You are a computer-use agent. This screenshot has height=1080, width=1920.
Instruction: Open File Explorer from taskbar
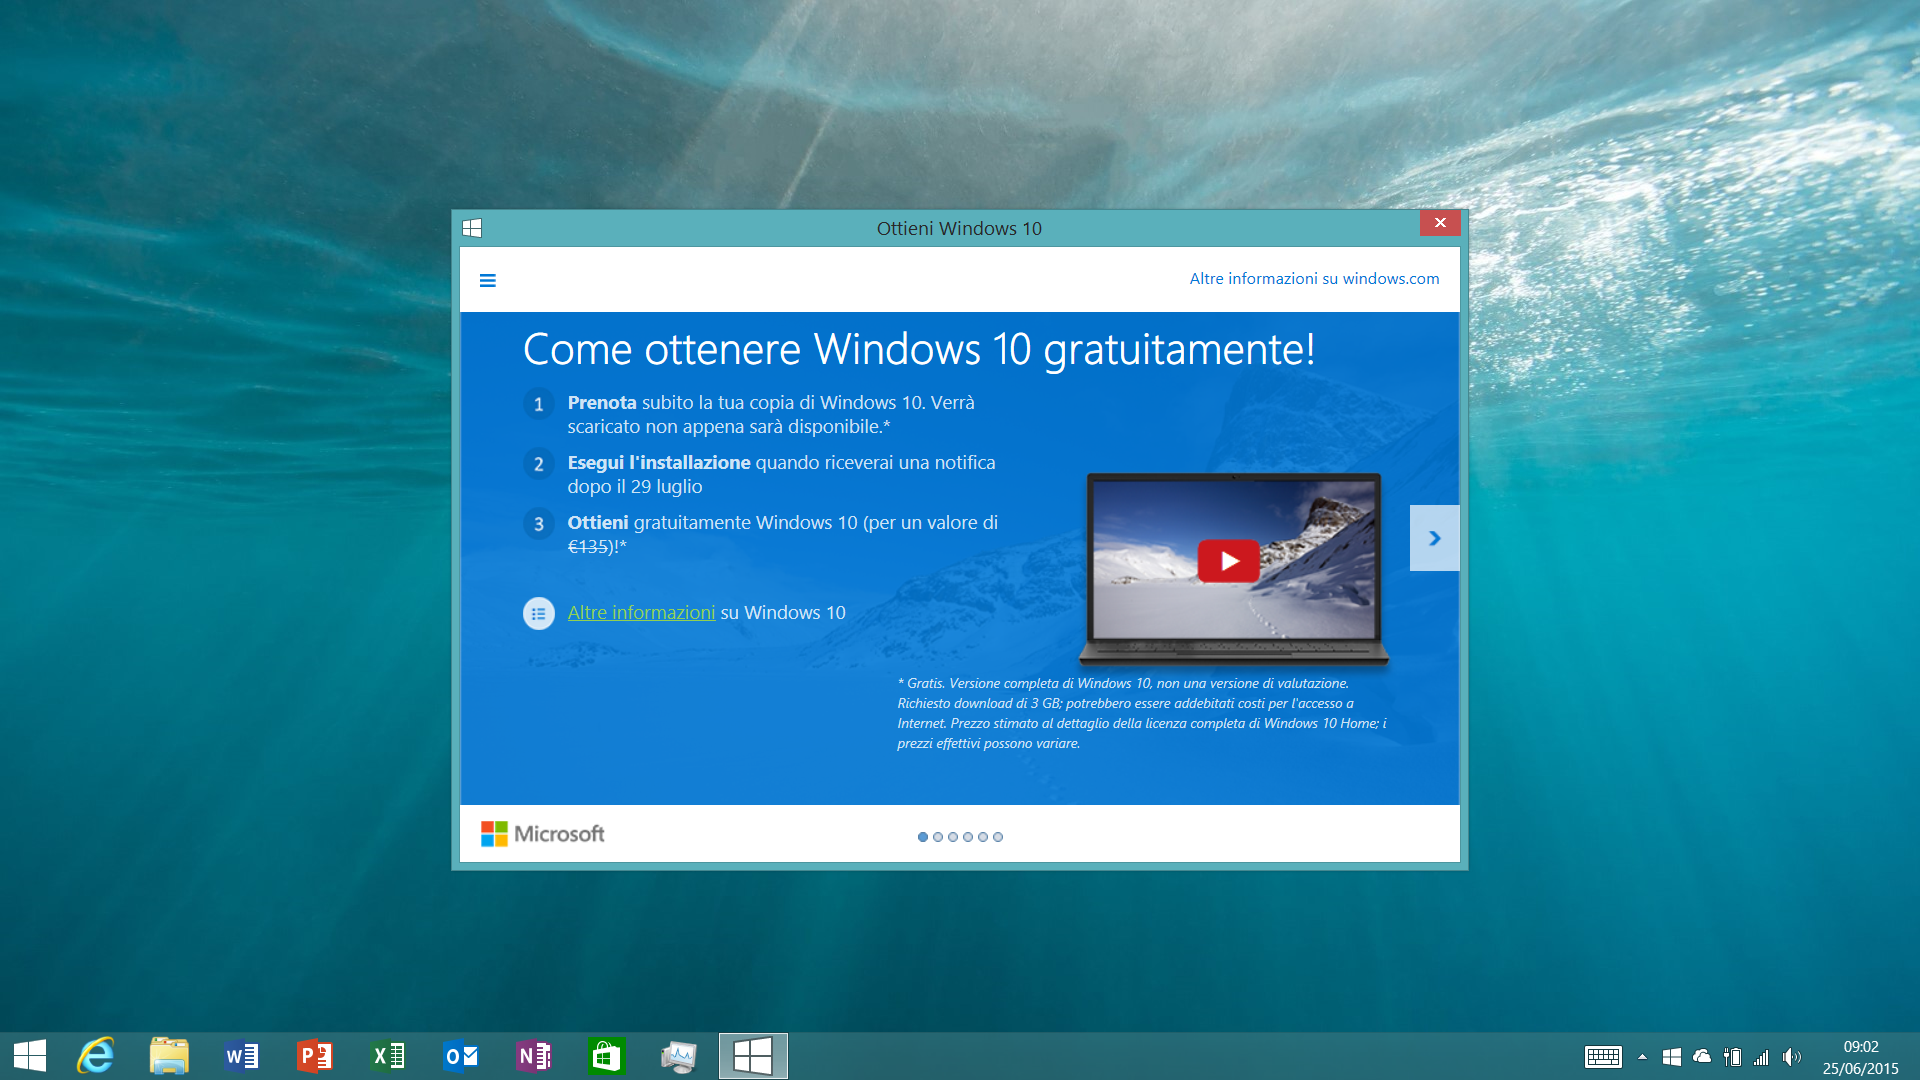point(169,1056)
